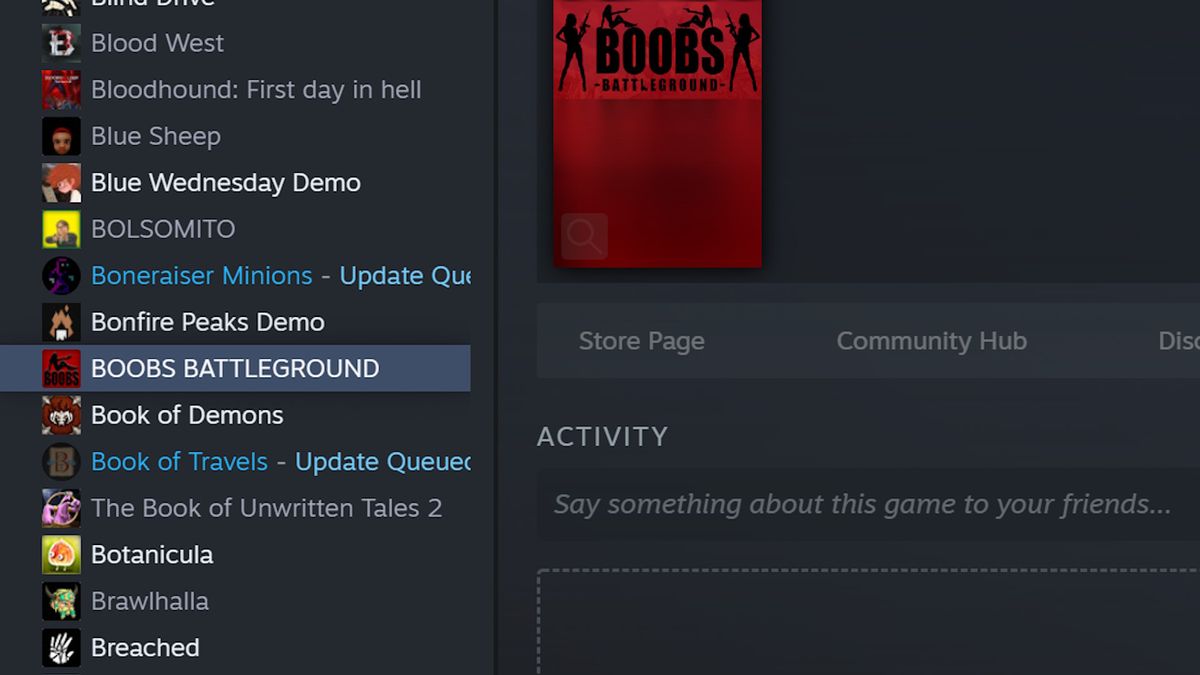Click the magnifier icon on the game cover
The height and width of the screenshot is (675, 1200).
coord(584,237)
